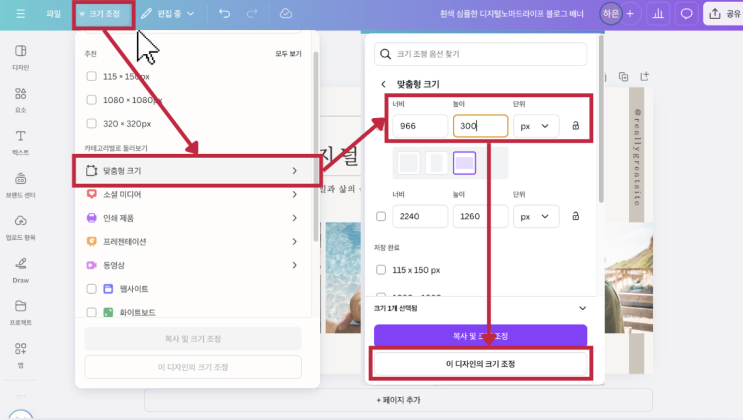Open the 프로젝트 projects panel
This screenshot has height=420, width=743.
pyautogui.click(x=20, y=313)
